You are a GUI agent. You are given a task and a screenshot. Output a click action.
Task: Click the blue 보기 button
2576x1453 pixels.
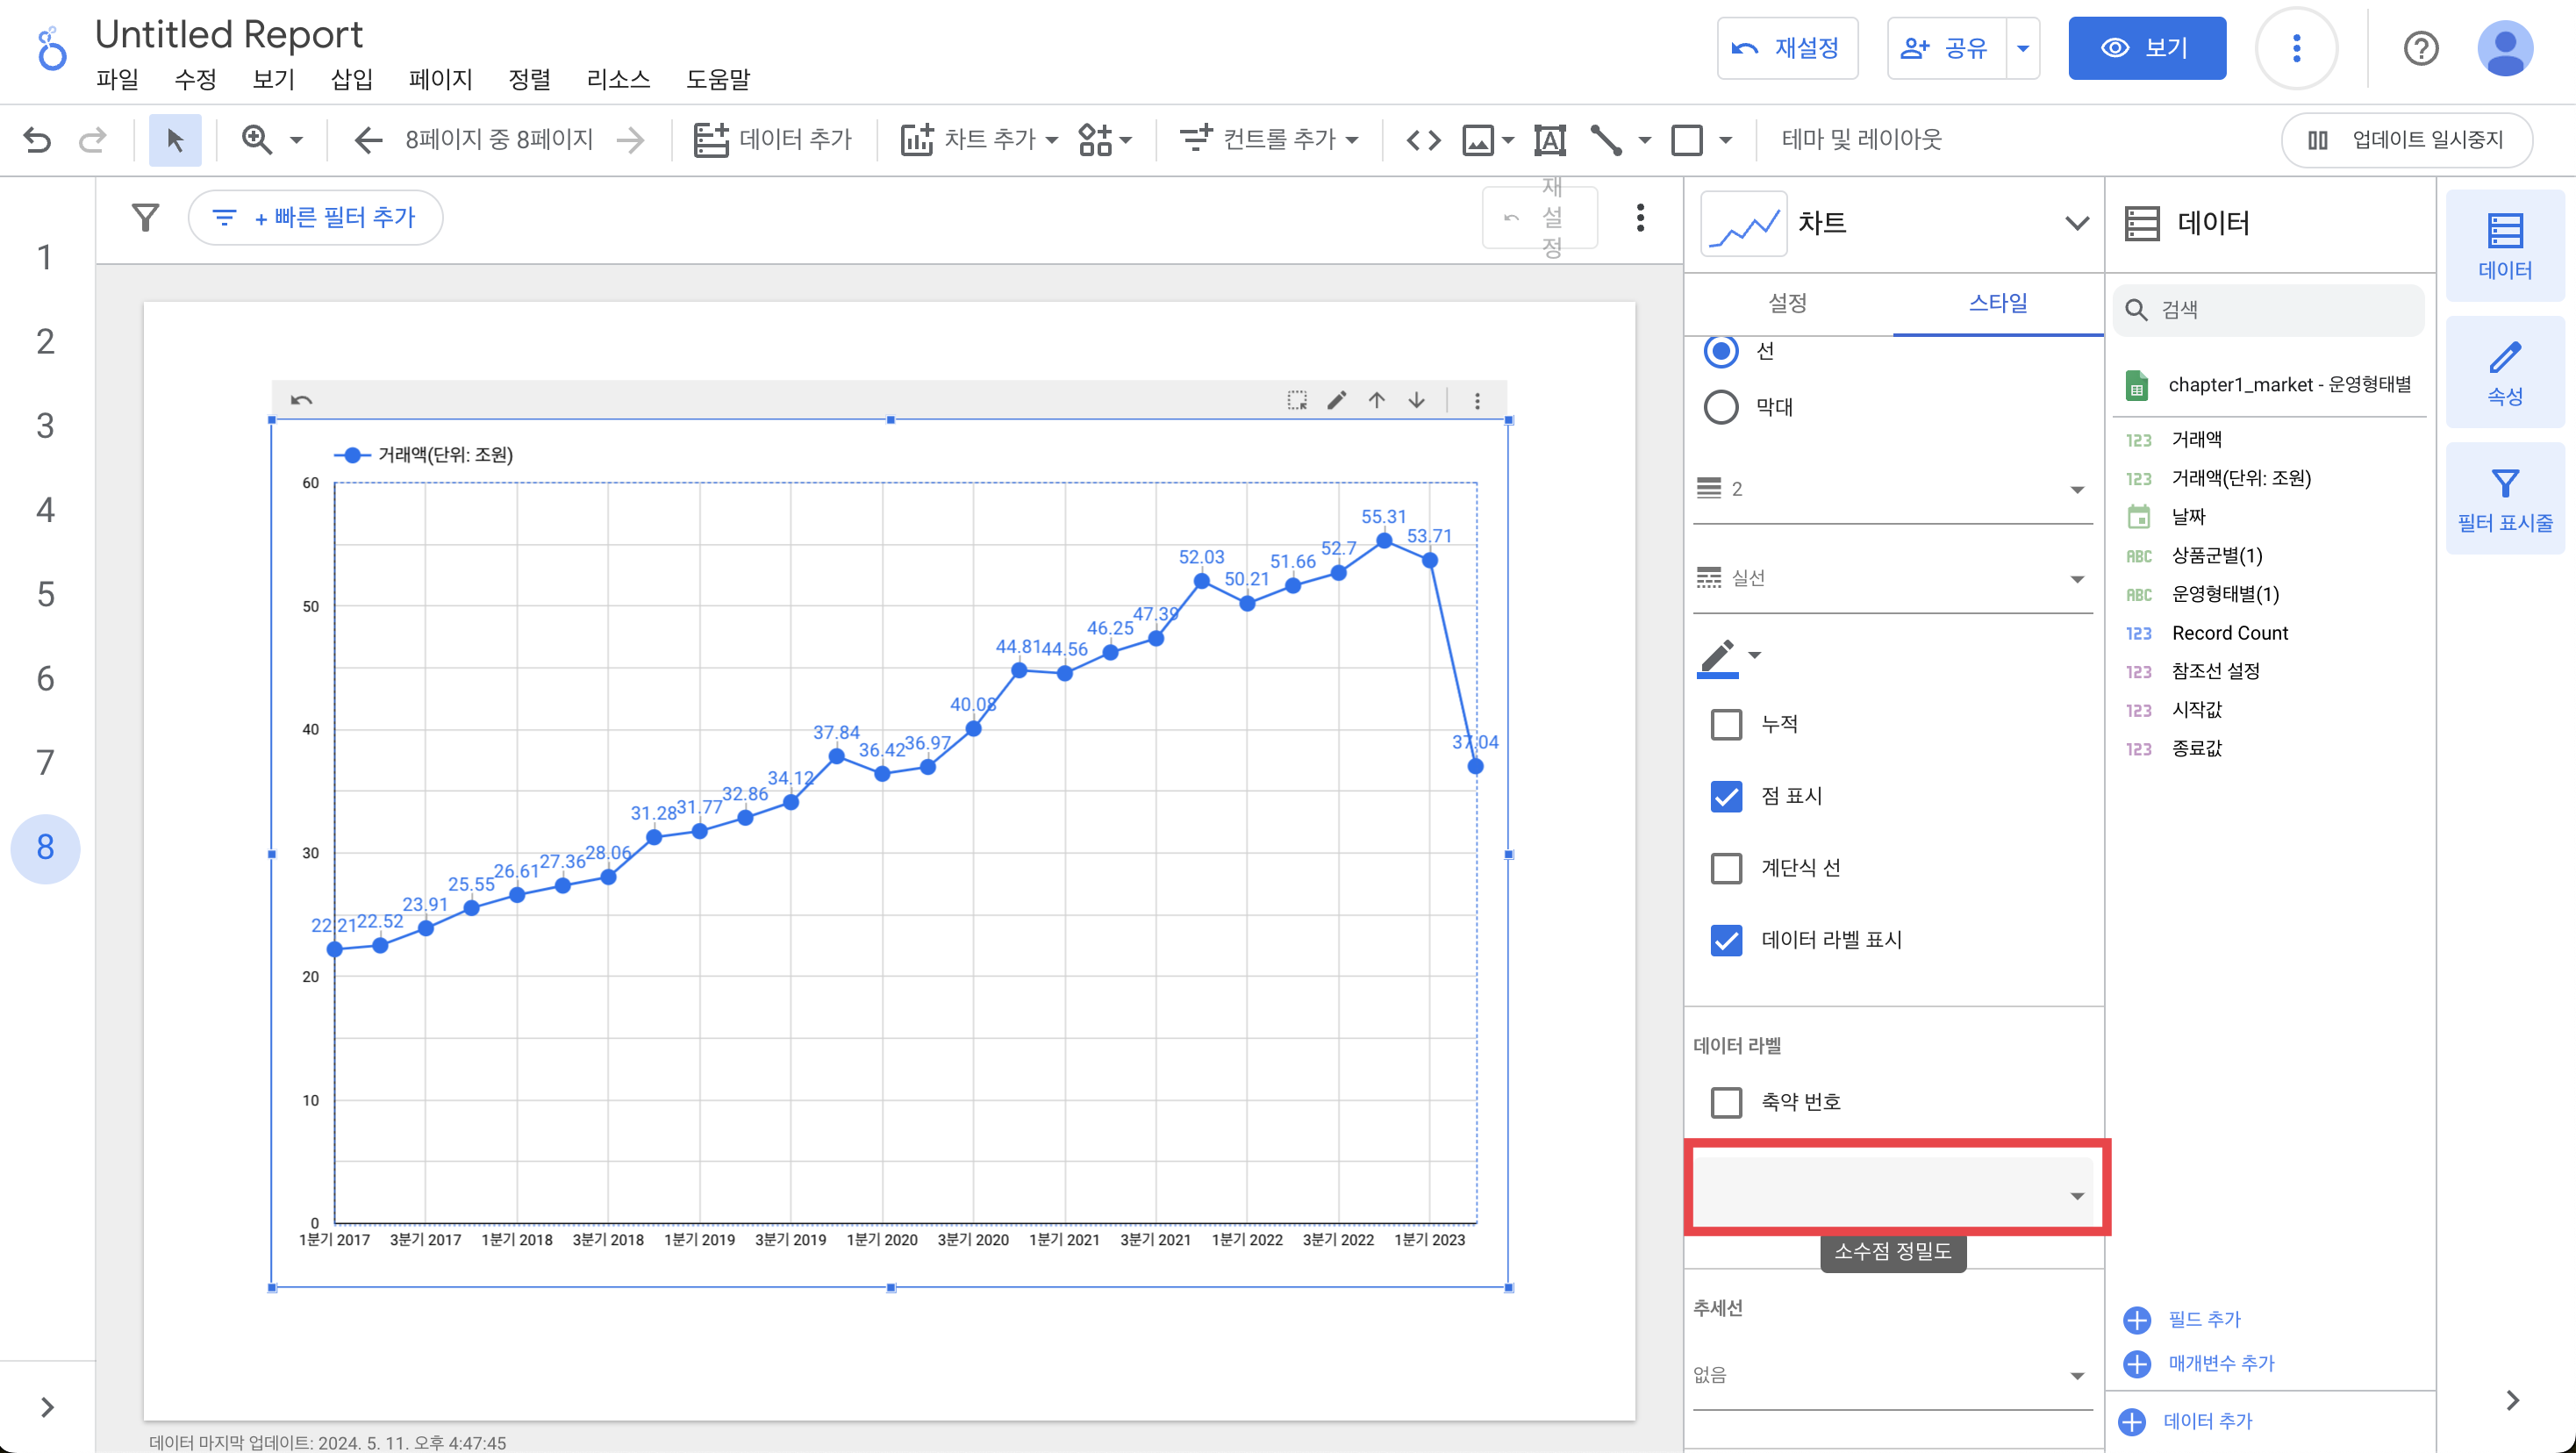2146,48
